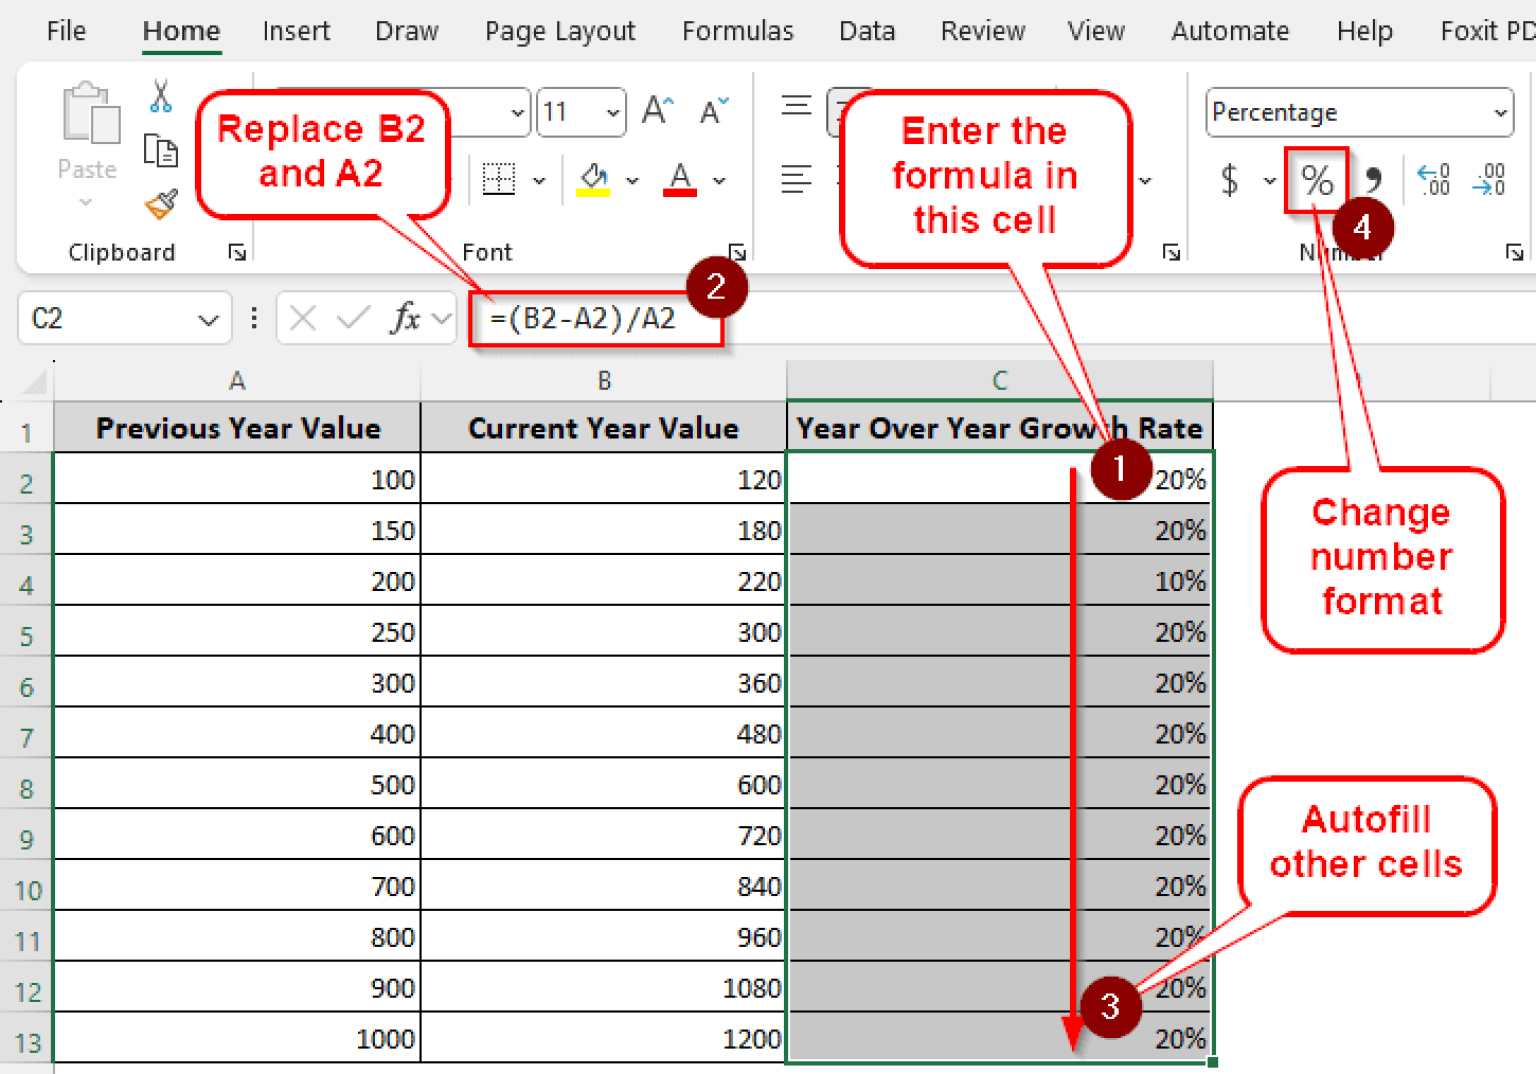Open the Percentage number format dropdown
The width and height of the screenshot is (1536, 1074).
pos(1358,112)
